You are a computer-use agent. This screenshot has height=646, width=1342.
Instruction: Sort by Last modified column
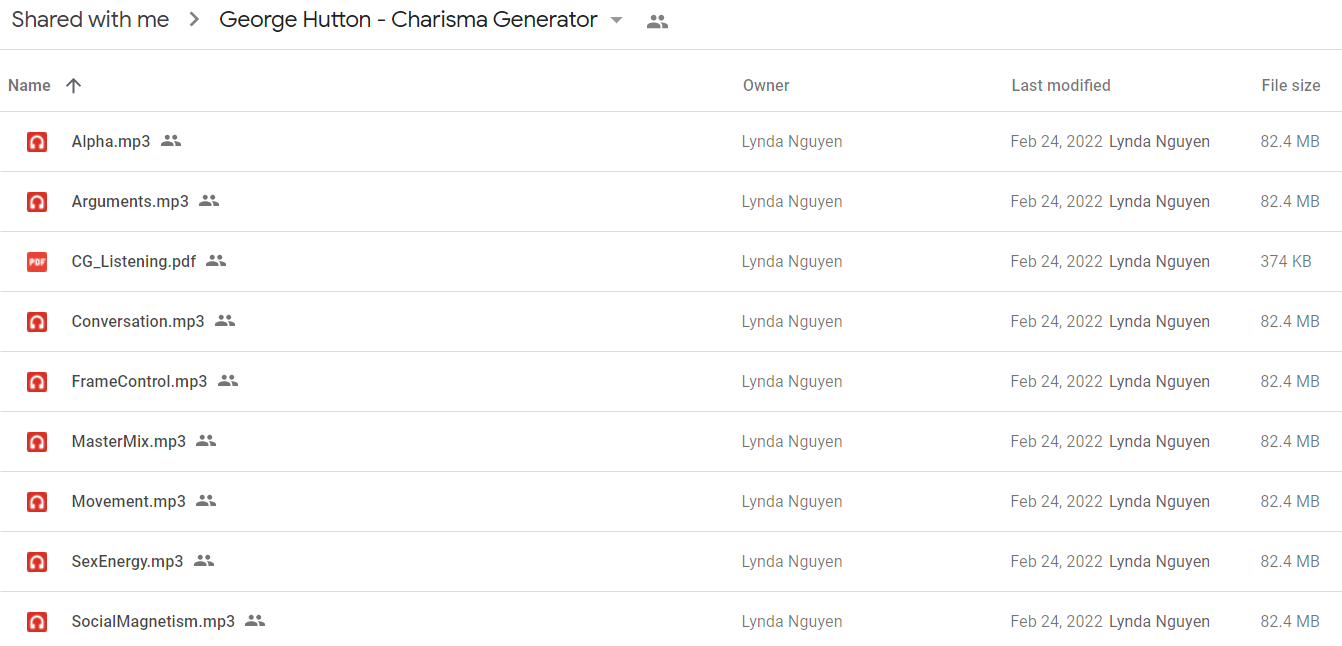[1061, 86]
